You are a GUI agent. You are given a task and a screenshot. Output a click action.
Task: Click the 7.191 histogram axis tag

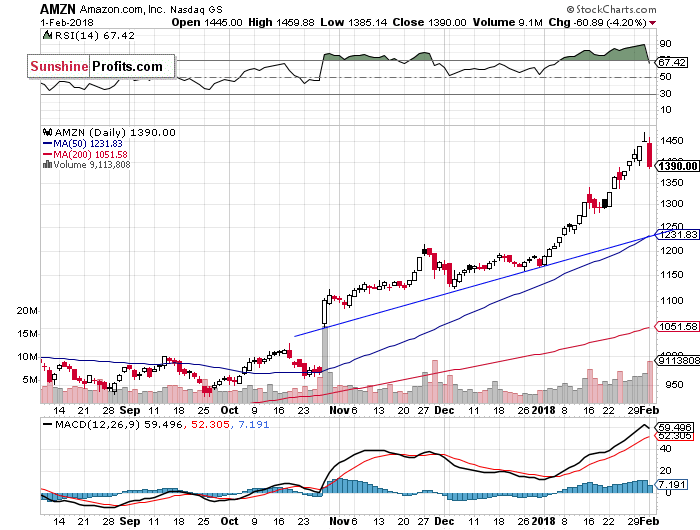pos(671,484)
